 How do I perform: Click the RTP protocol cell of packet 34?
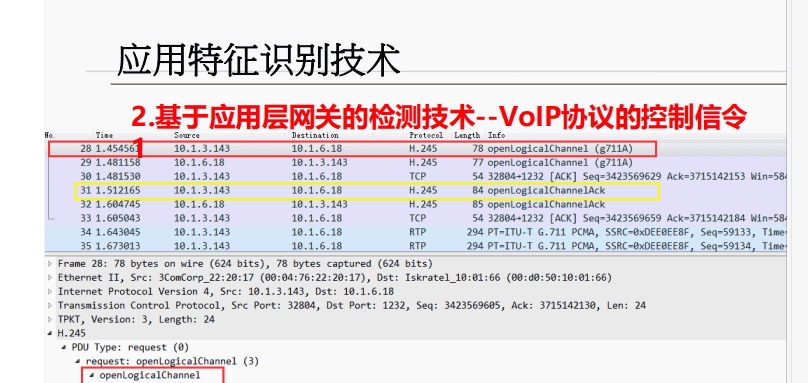(417, 232)
